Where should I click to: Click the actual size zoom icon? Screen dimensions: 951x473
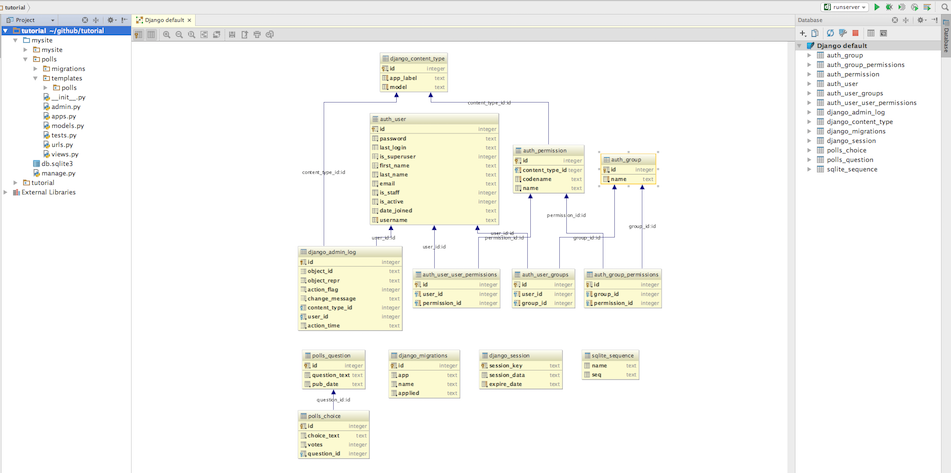[x=192, y=35]
